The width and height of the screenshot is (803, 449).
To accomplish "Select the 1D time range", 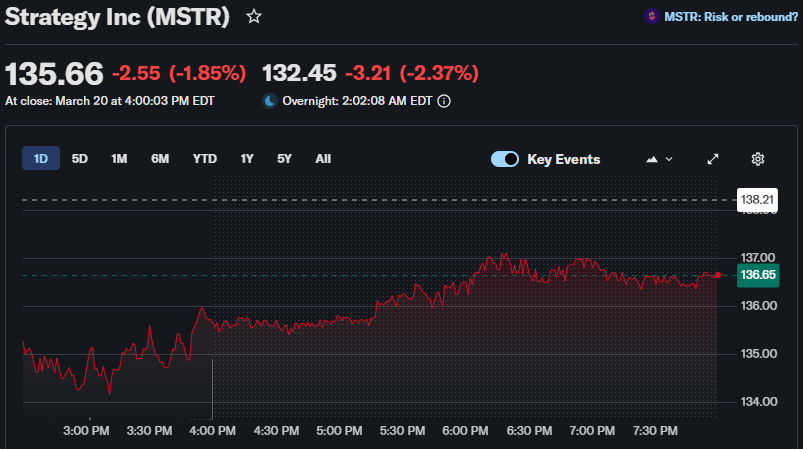I will click(x=41, y=159).
